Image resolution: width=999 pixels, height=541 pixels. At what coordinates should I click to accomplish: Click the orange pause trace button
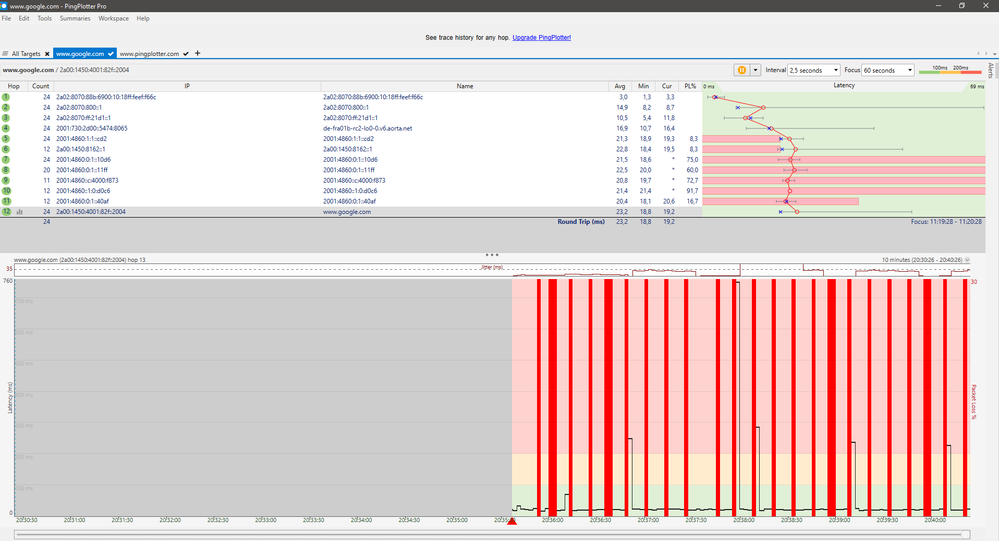(743, 70)
